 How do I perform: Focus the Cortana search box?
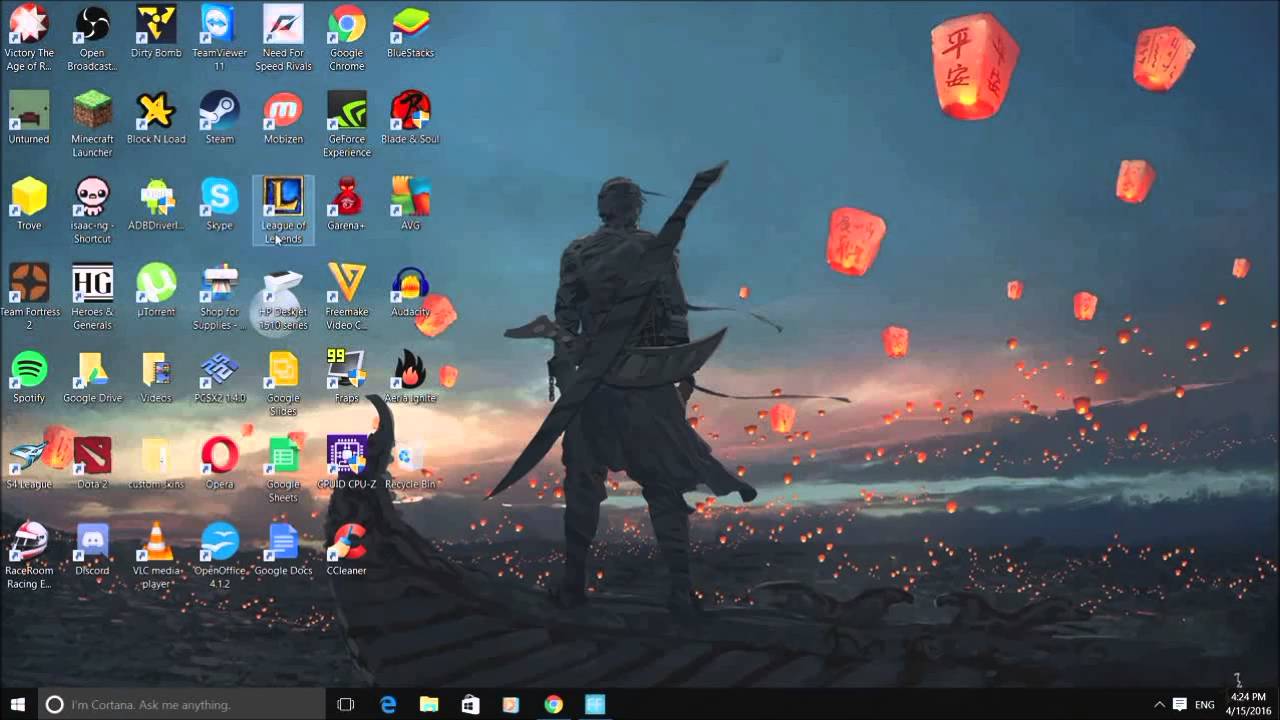(x=182, y=704)
